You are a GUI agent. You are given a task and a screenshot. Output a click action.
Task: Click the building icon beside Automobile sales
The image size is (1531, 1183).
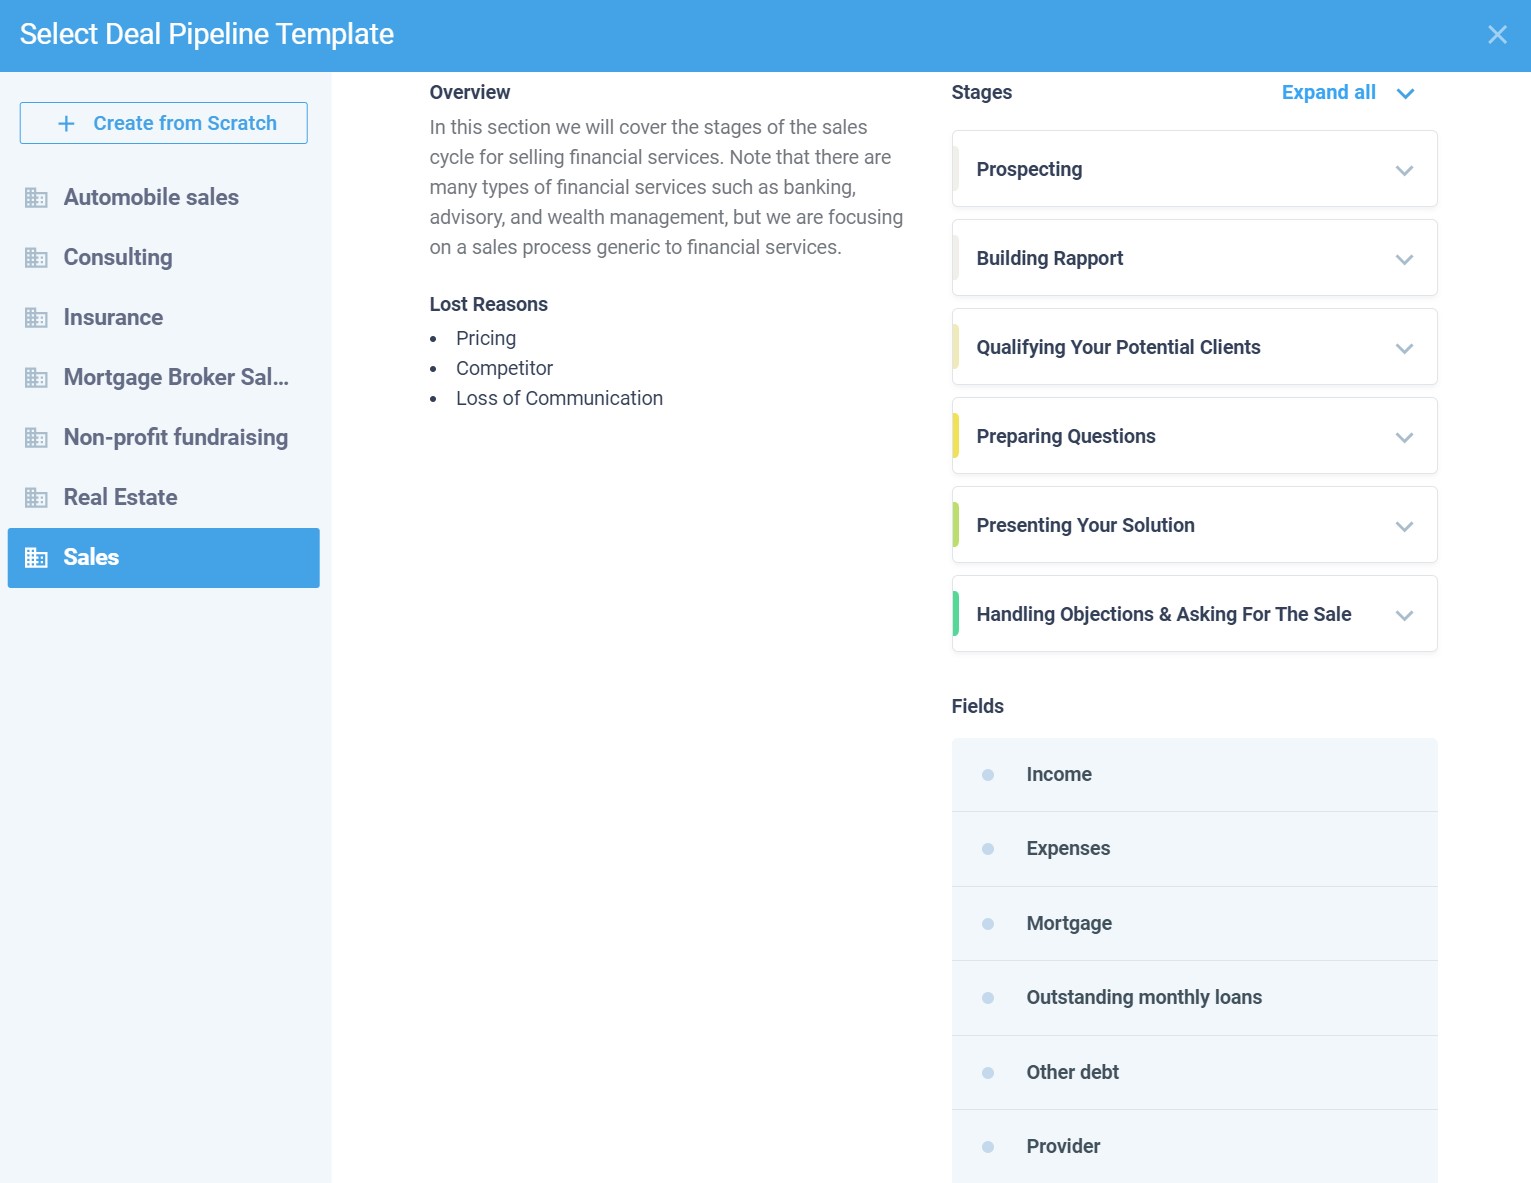coord(36,198)
